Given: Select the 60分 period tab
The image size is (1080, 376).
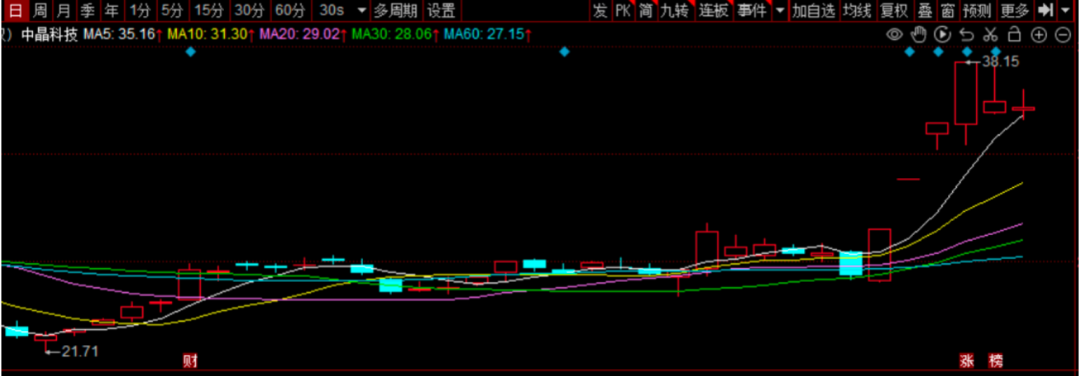Looking at the screenshot, I should 290,10.
